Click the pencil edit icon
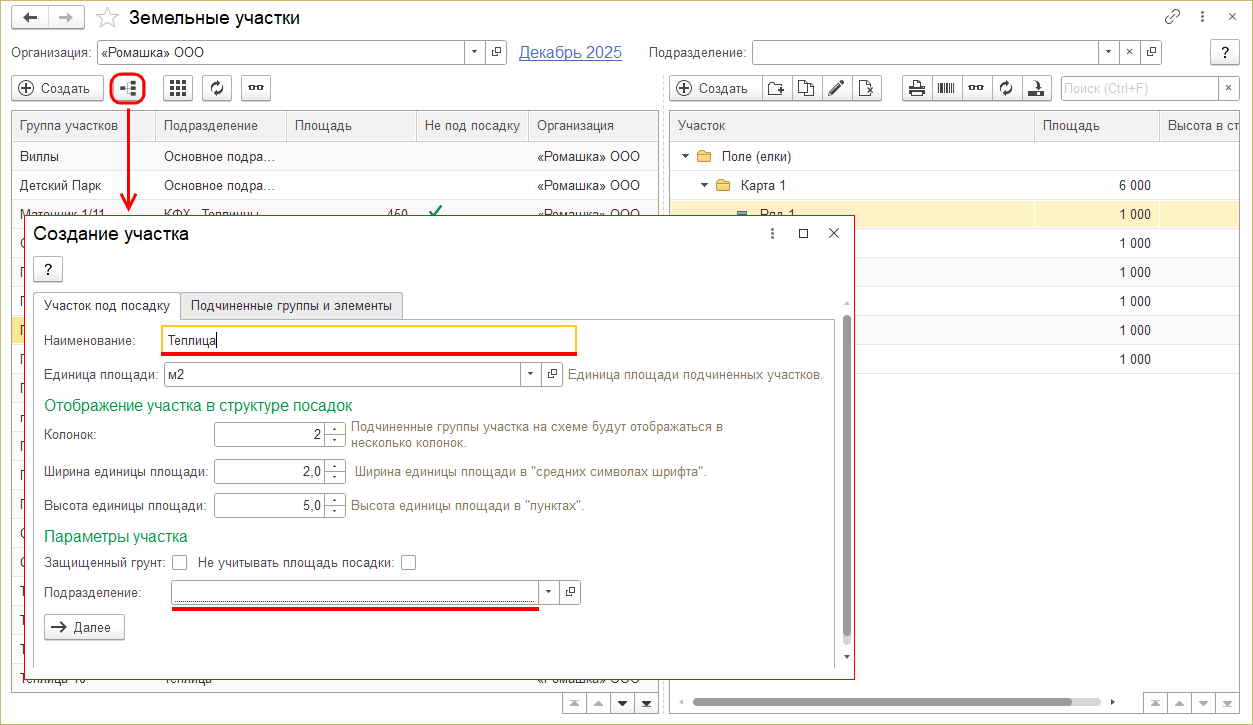 pos(836,88)
